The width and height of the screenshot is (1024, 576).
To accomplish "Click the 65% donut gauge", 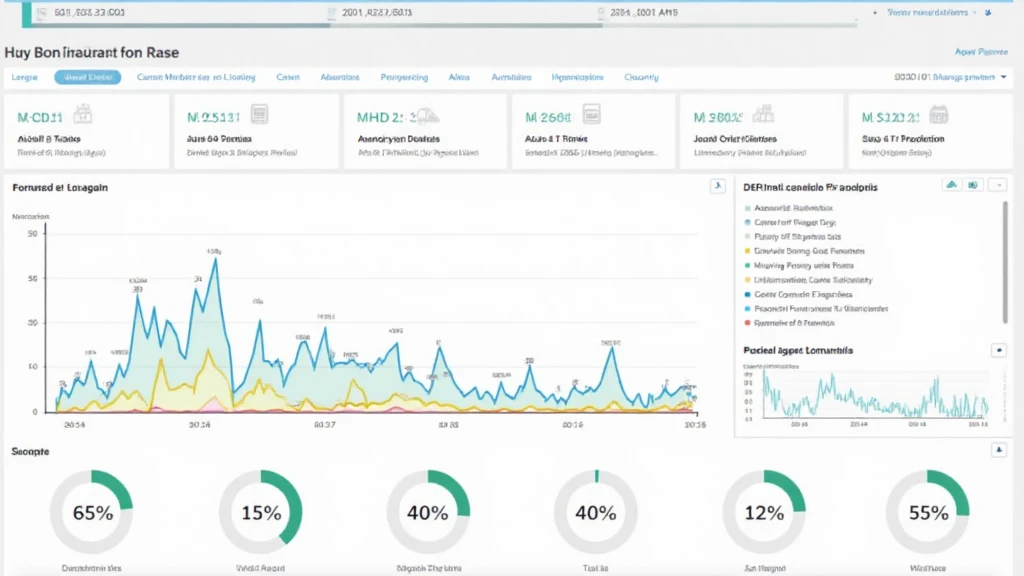I will click(93, 512).
